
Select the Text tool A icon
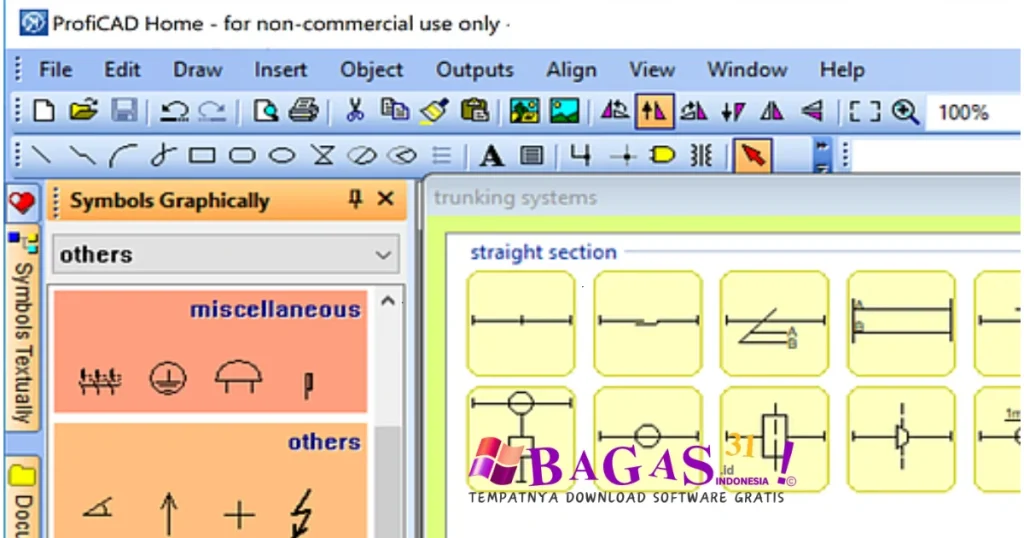[x=491, y=155]
